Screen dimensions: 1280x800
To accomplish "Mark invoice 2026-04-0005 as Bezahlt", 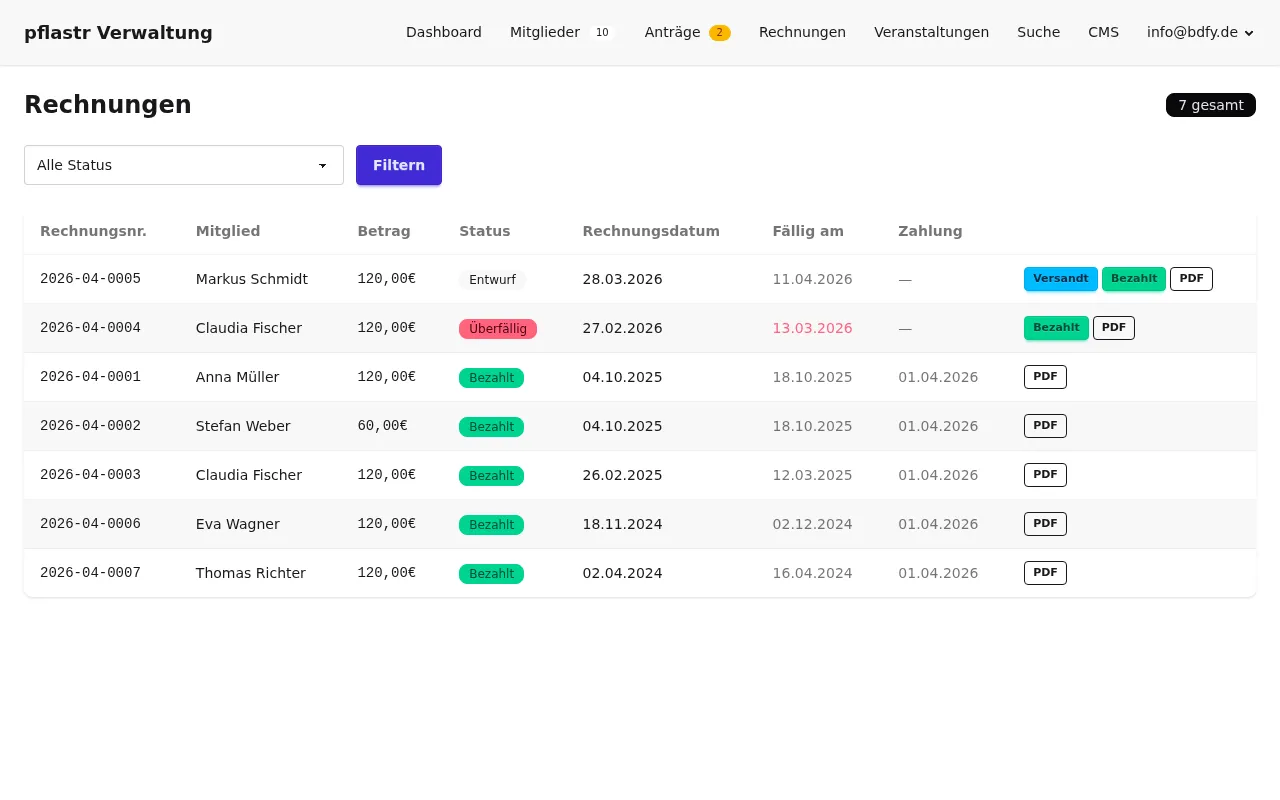I will point(1133,279).
